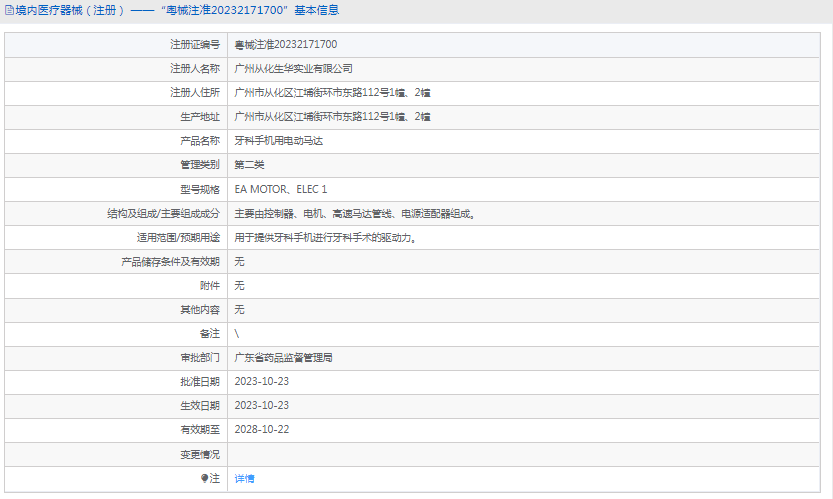The image size is (833, 499).
Task: Click management class value 第二类
Action: (x=249, y=165)
